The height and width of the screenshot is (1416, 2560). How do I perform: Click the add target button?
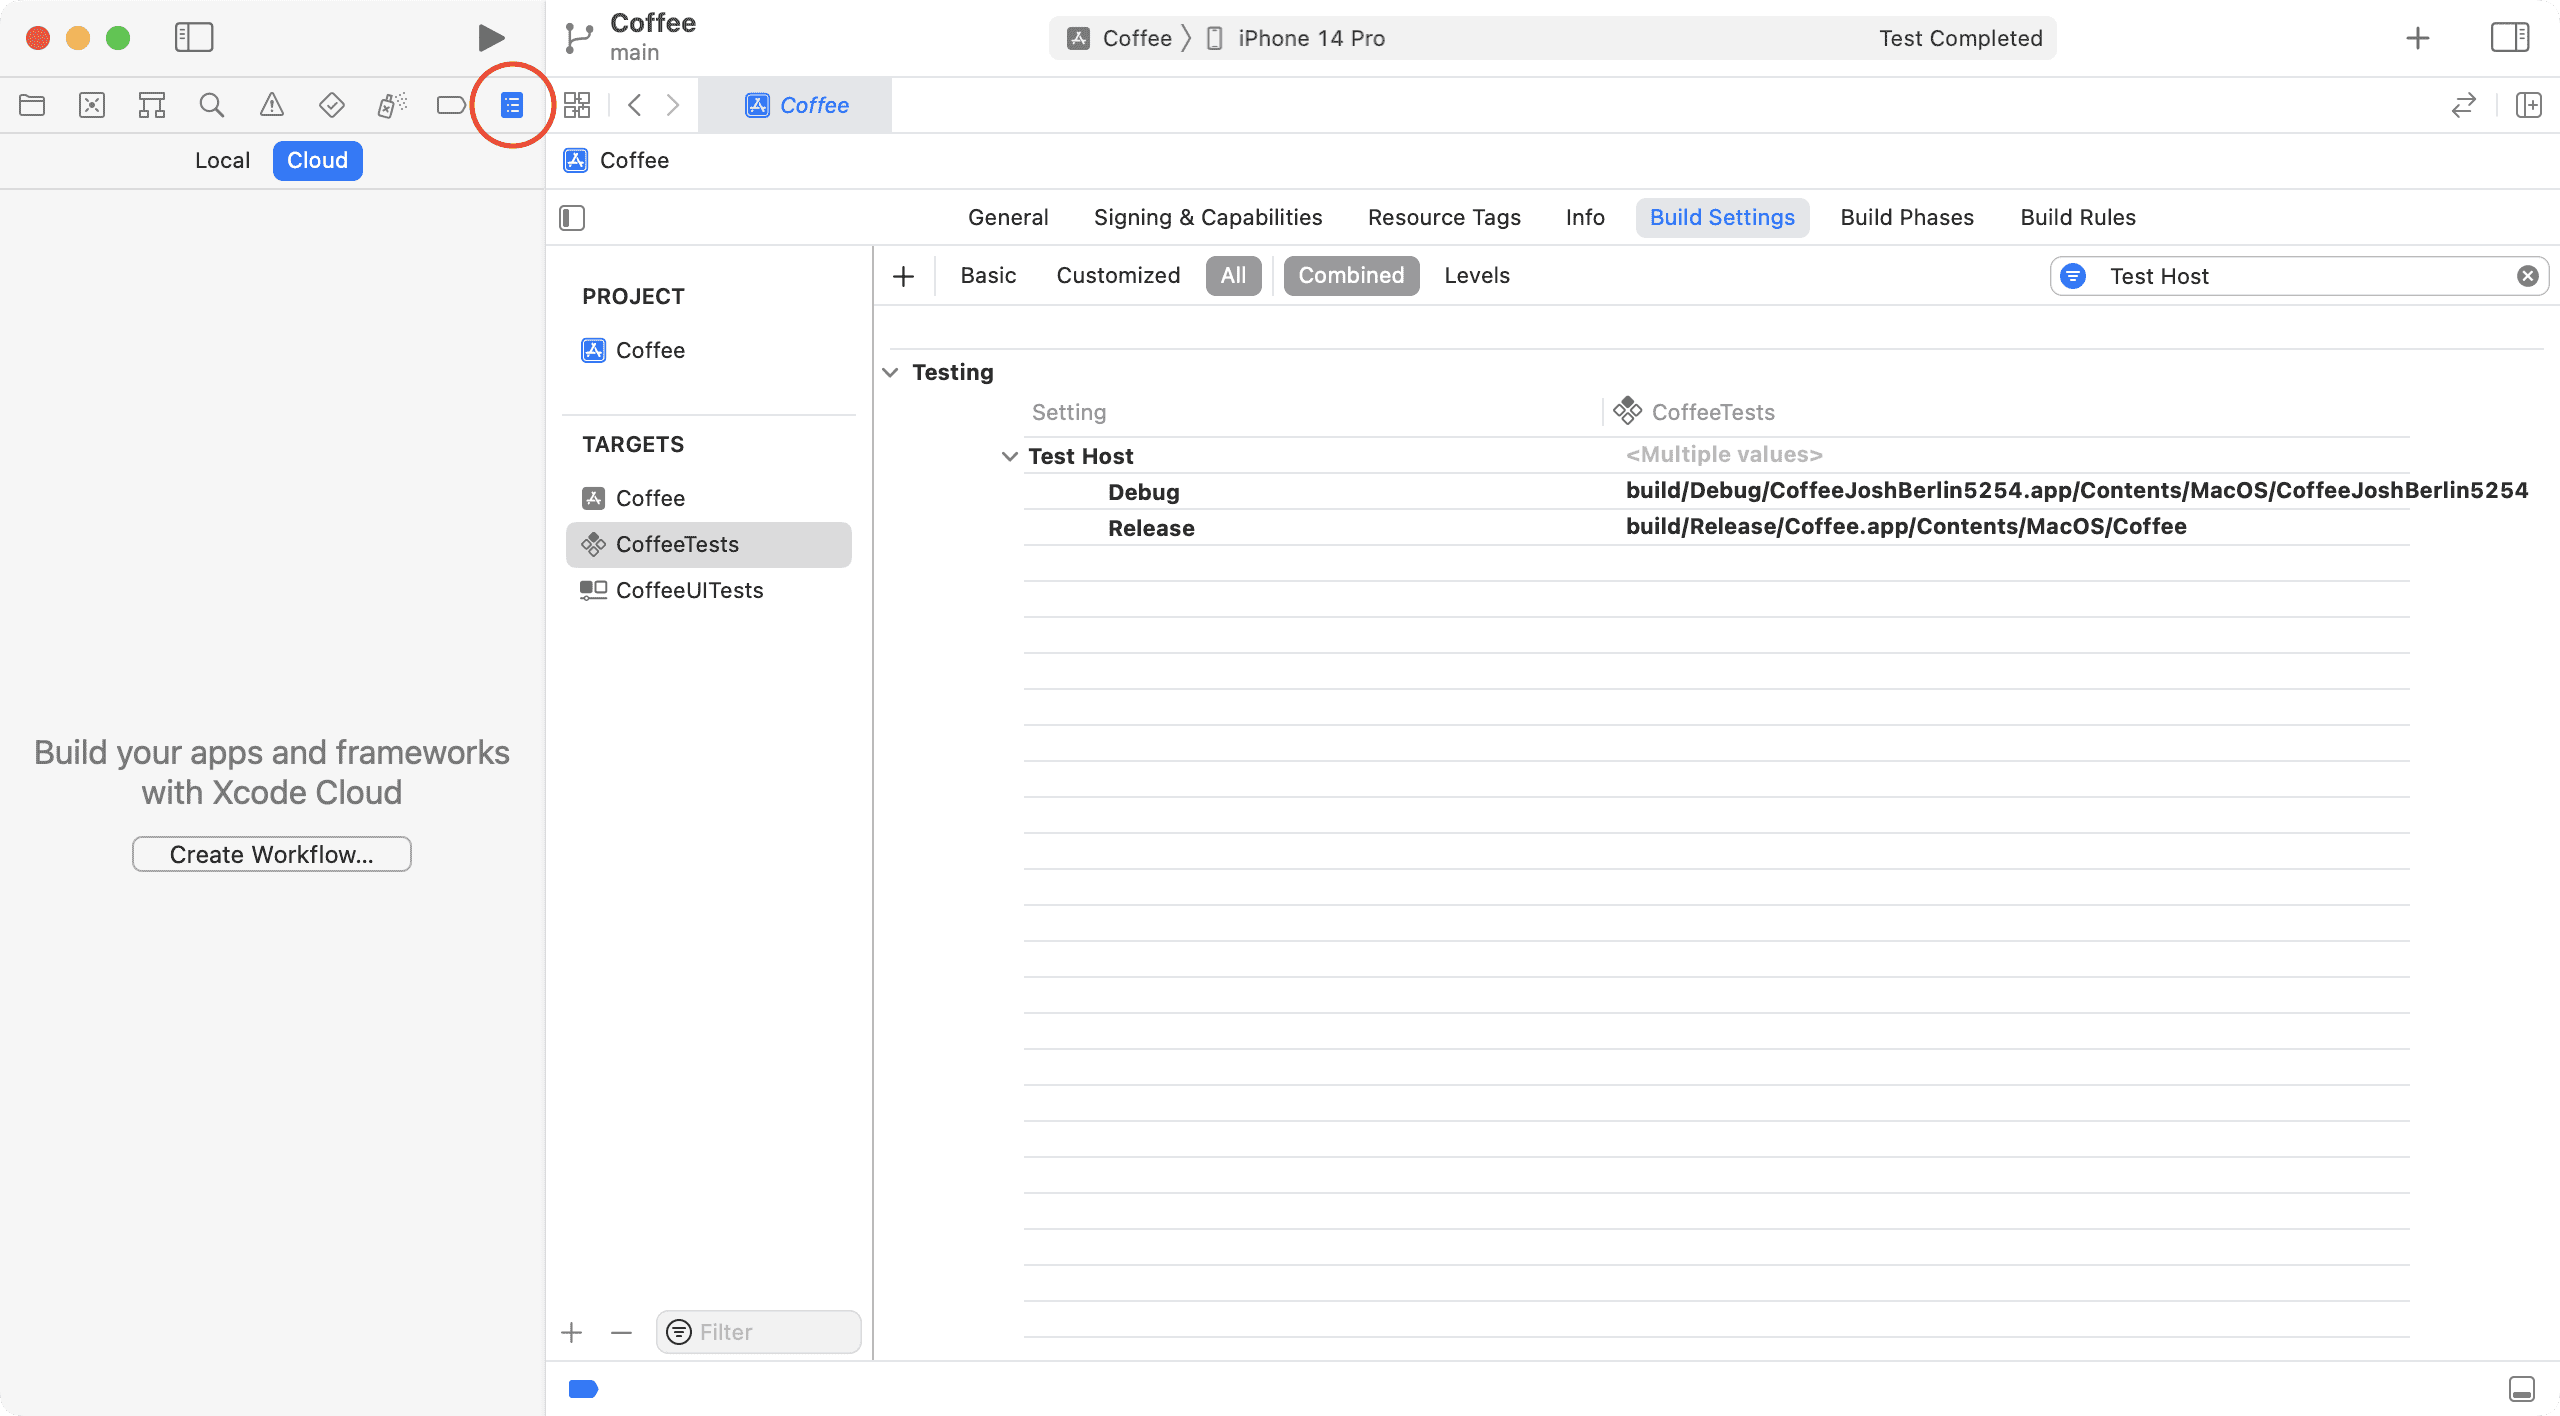(x=570, y=1331)
